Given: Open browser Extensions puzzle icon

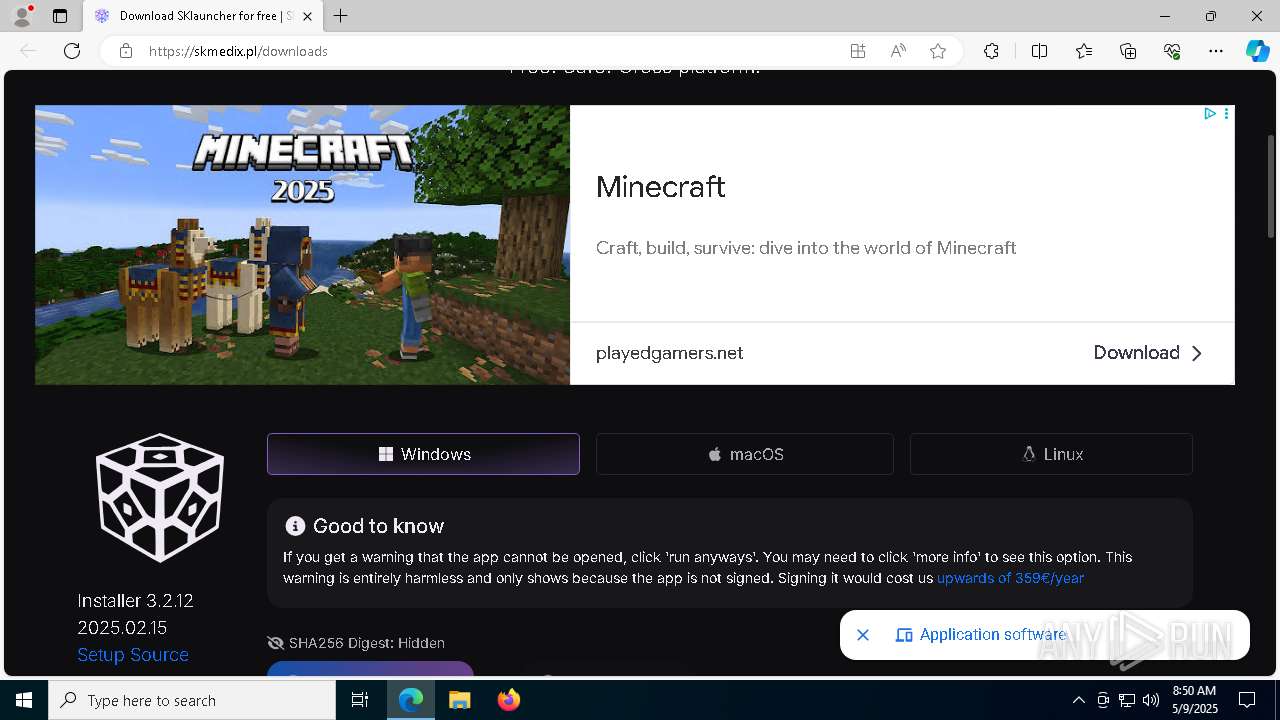Looking at the screenshot, I should coord(991,51).
